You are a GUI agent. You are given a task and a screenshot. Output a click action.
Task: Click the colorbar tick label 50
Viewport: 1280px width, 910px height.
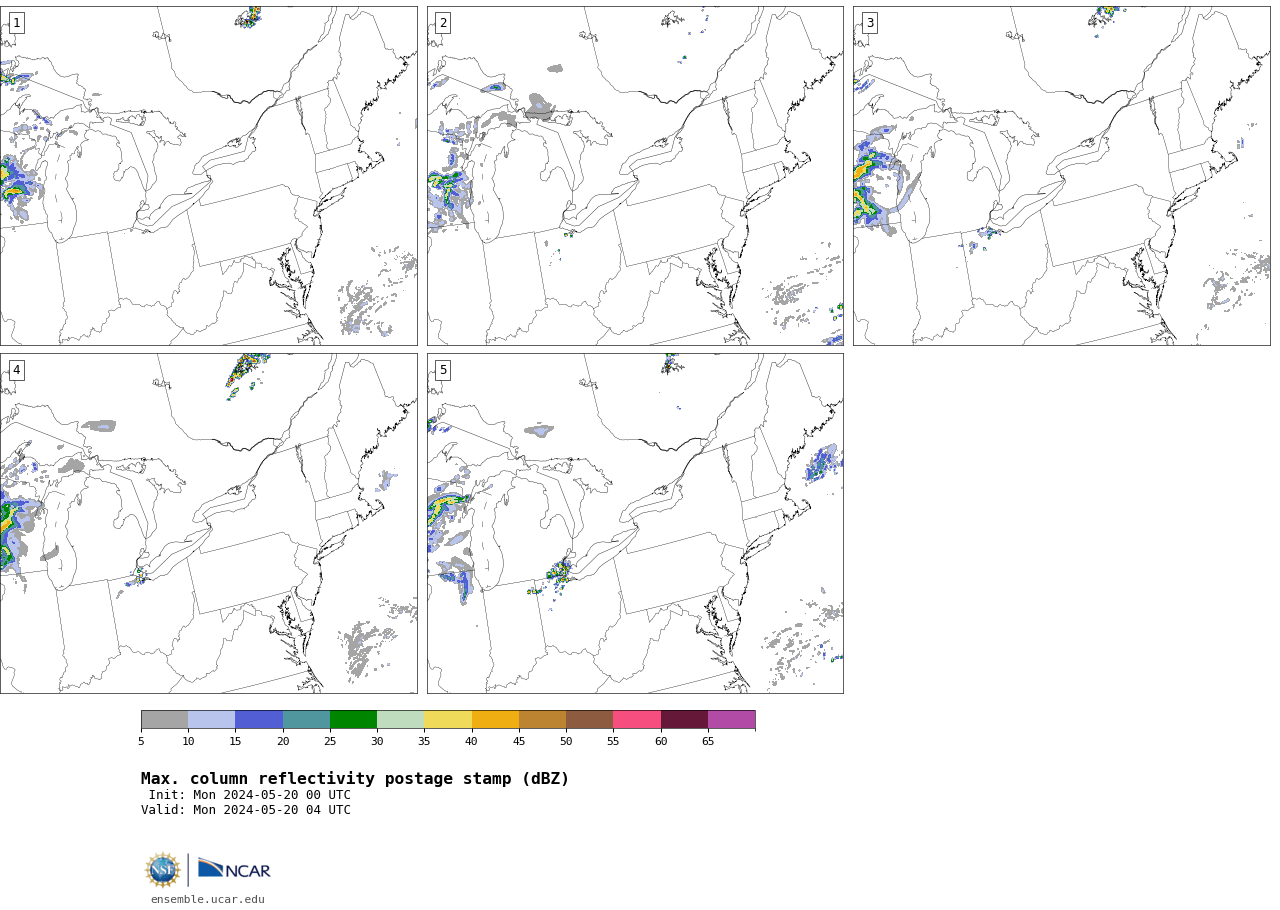566,741
